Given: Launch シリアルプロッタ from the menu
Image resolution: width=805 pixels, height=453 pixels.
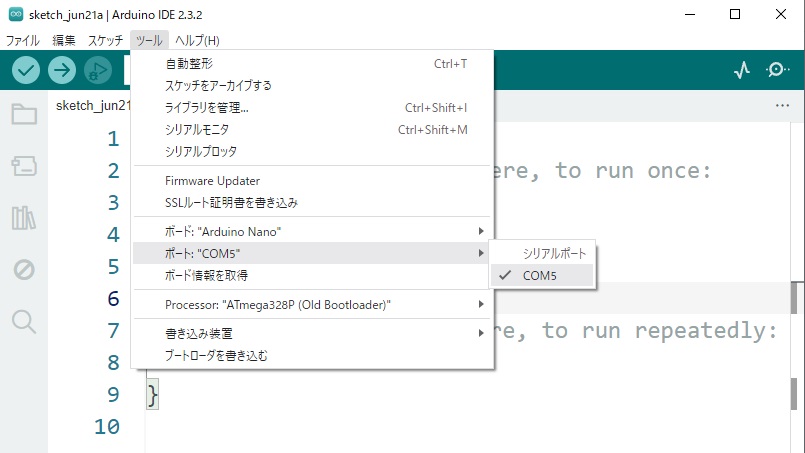Looking at the screenshot, I should (x=312, y=152).
